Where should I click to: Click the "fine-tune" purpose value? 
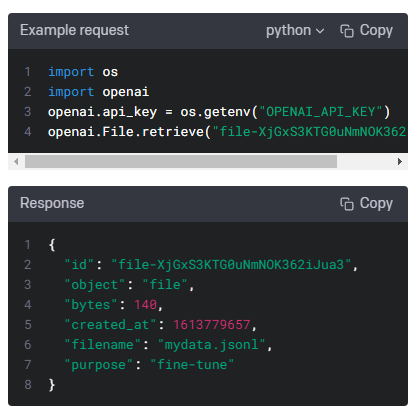(x=192, y=365)
